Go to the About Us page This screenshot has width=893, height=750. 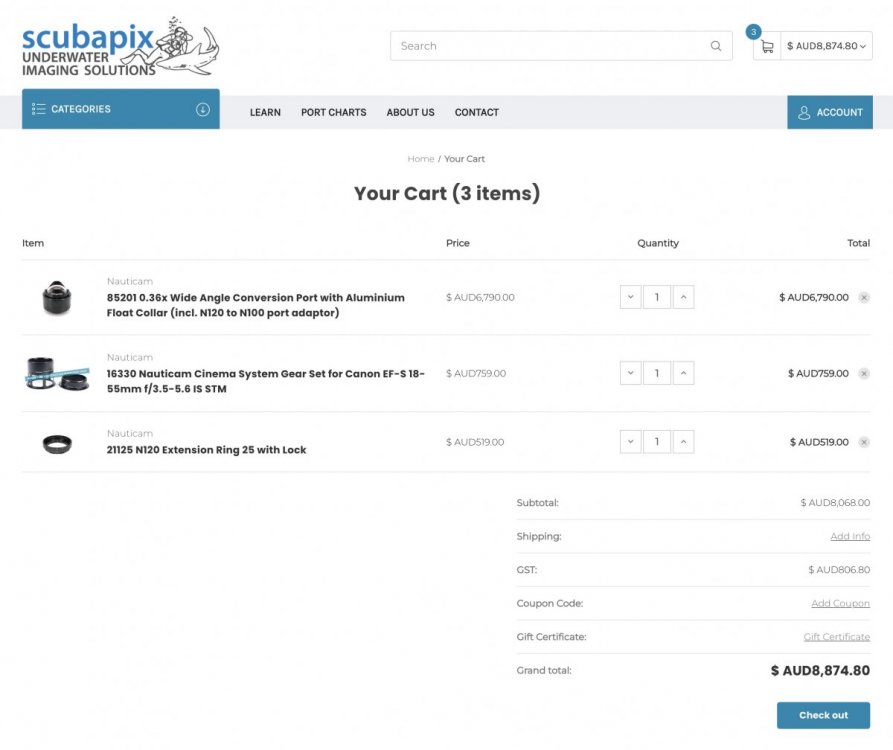(411, 113)
